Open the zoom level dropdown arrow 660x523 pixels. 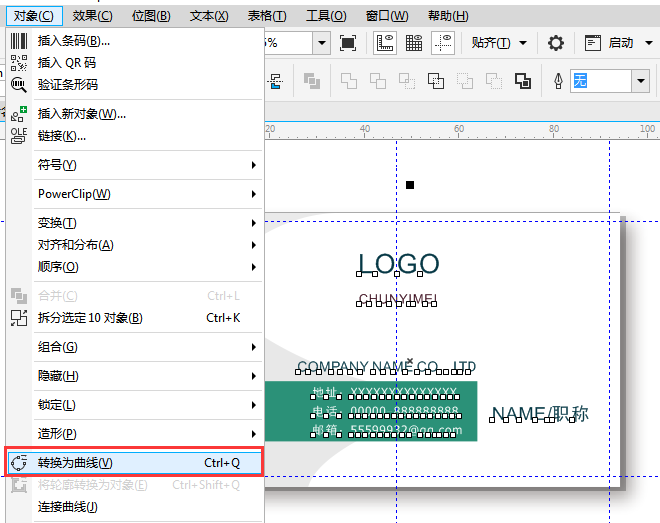click(322, 43)
